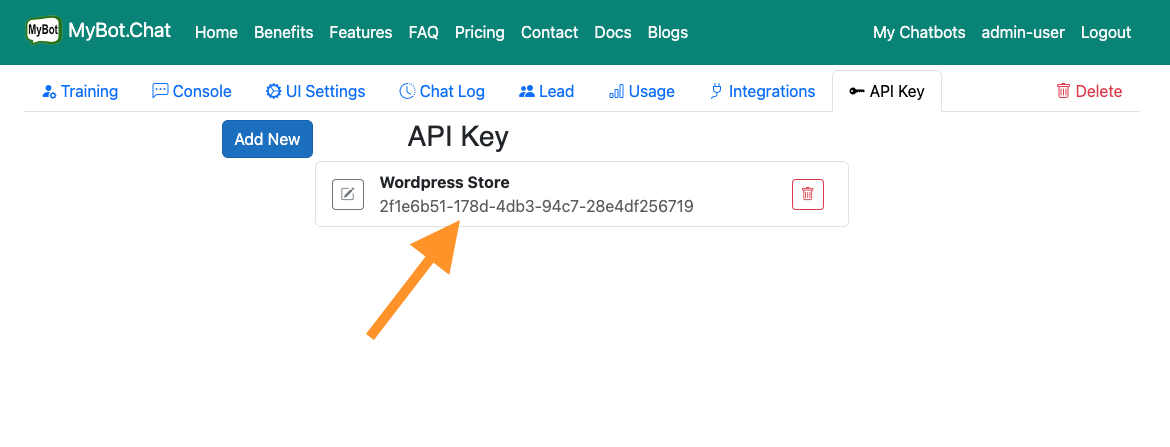Open My Chatbots page
This screenshot has height=447, width=1170.
919,32
